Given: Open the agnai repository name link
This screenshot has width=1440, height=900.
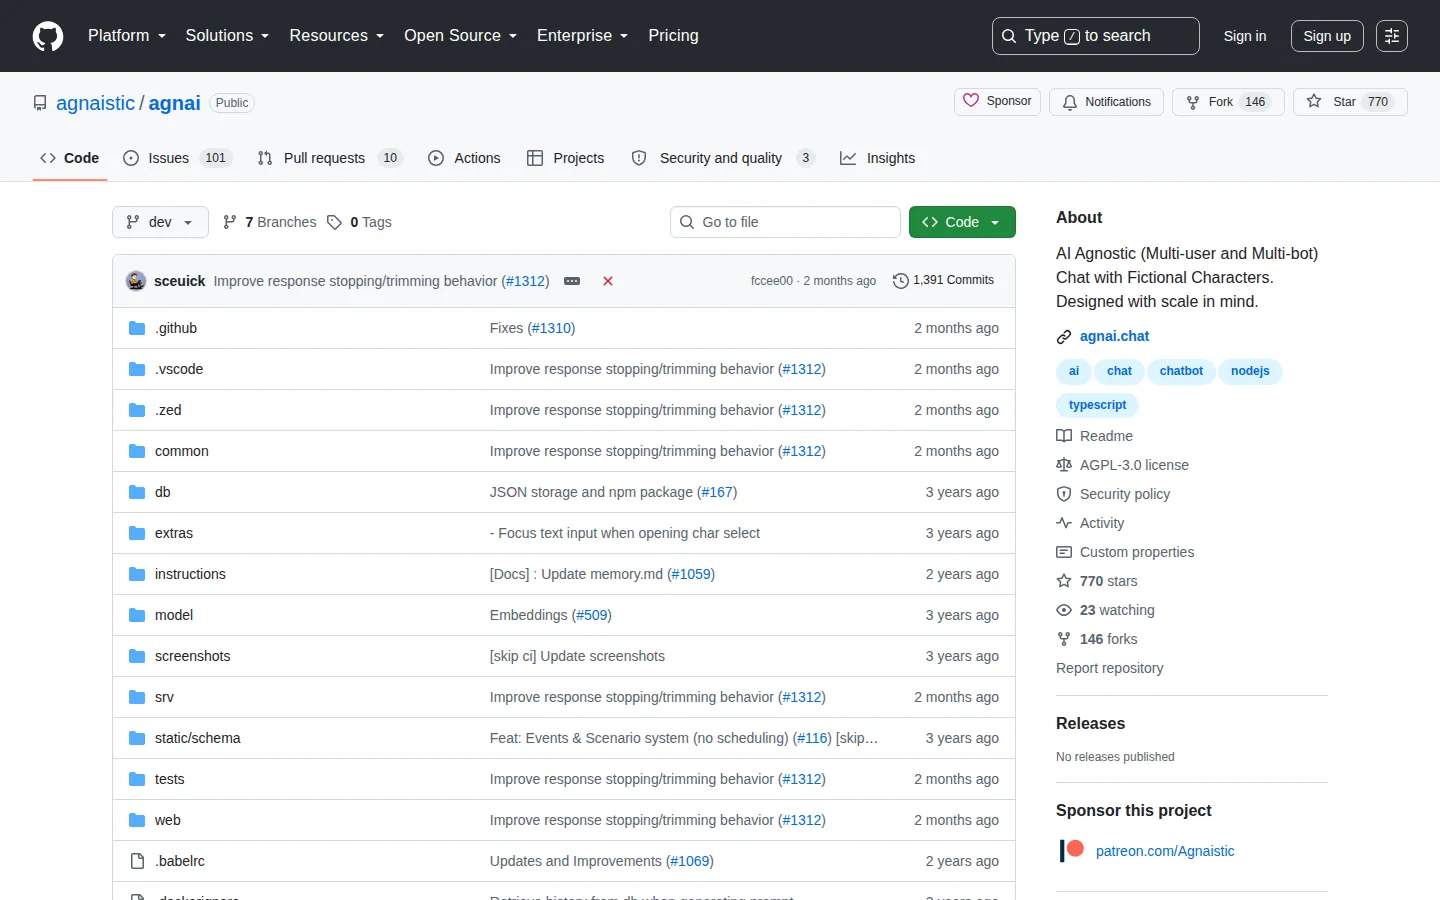Looking at the screenshot, I should [x=175, y=103].
